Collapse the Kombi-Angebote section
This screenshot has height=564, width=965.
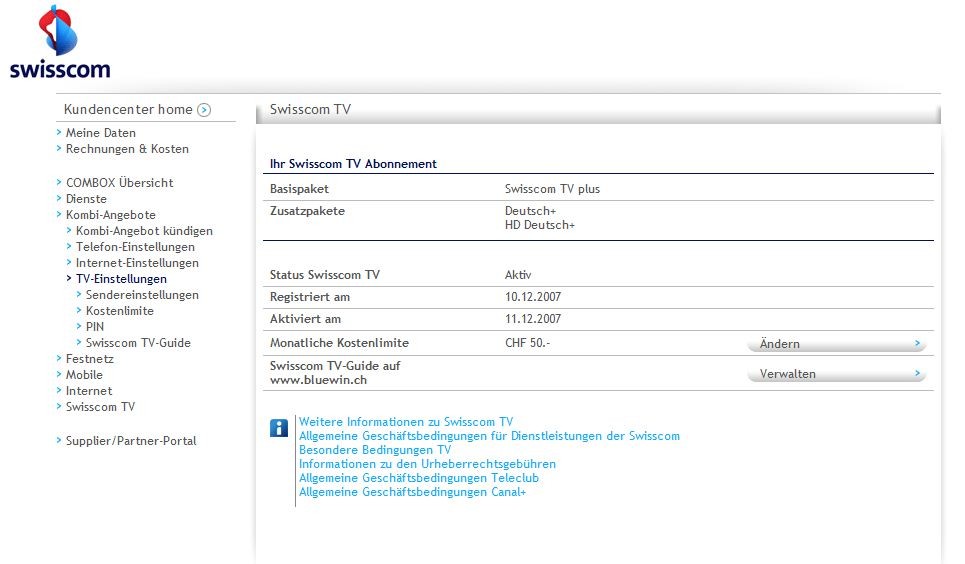[110, 215]
